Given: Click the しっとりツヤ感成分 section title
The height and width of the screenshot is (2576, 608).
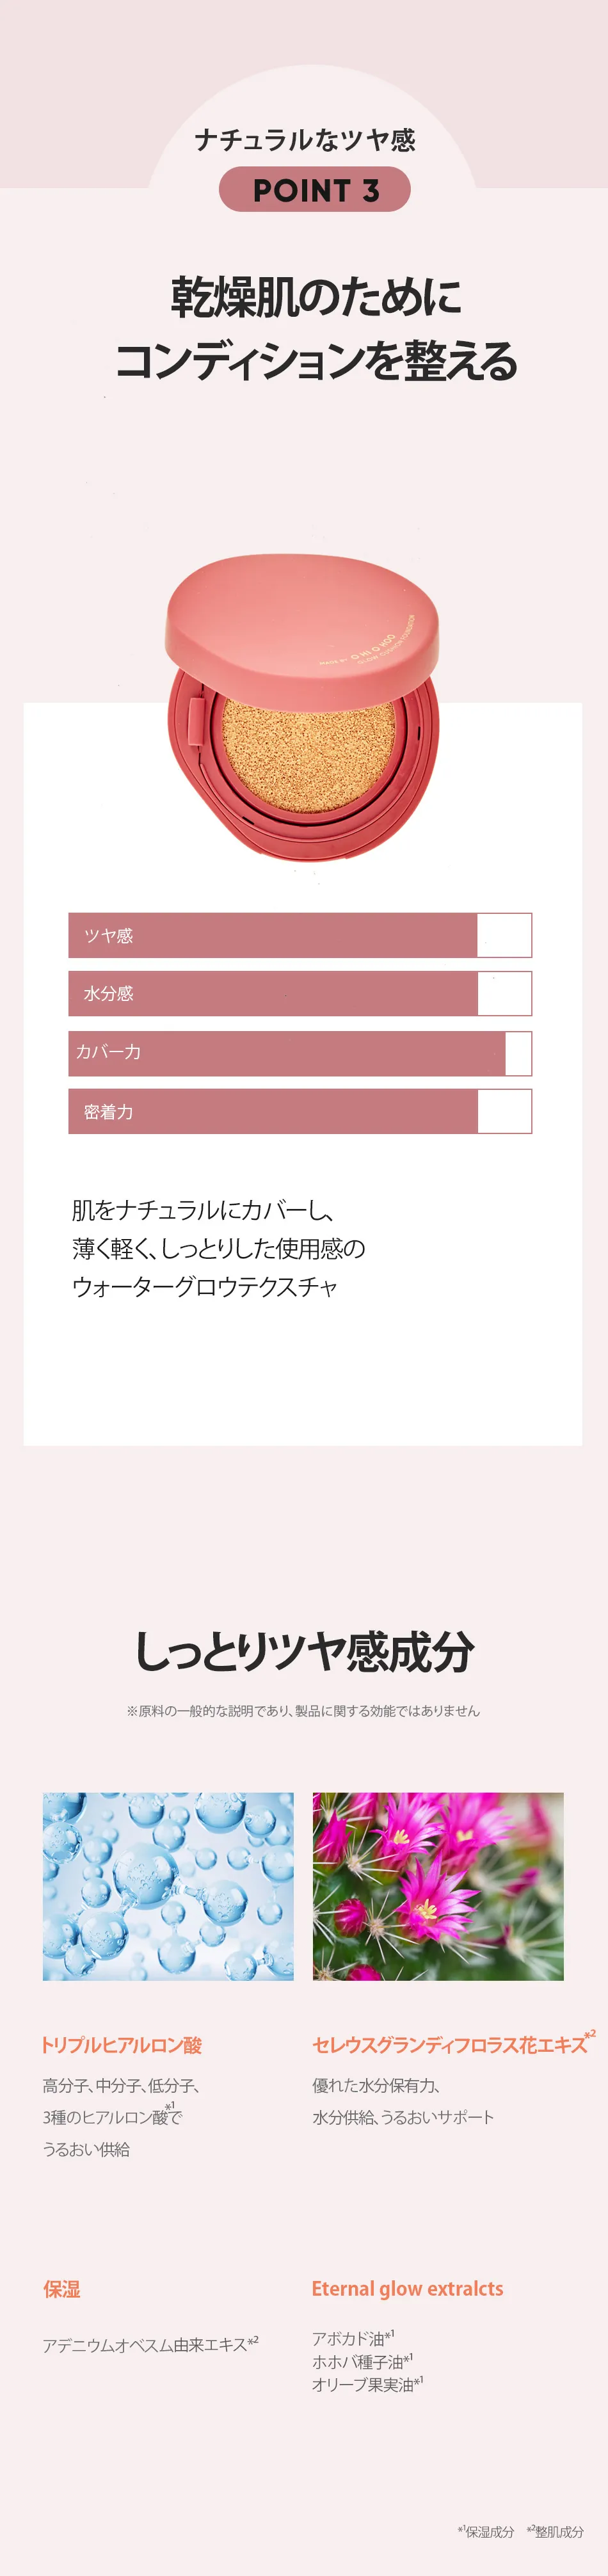Looking at the screenshot, I should (304, 1652).
